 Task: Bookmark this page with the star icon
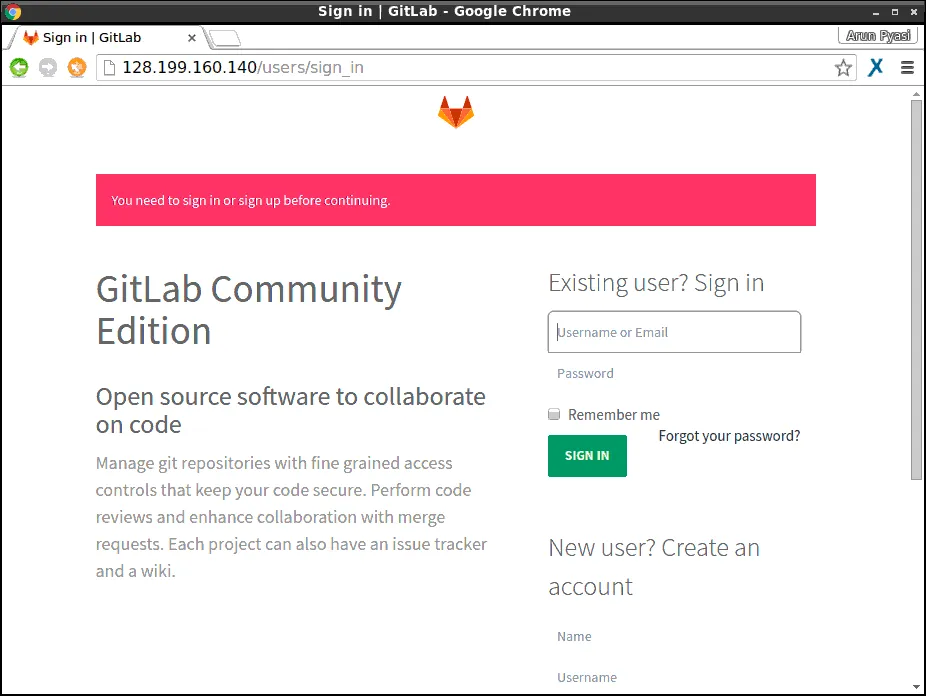pos(843,67)
